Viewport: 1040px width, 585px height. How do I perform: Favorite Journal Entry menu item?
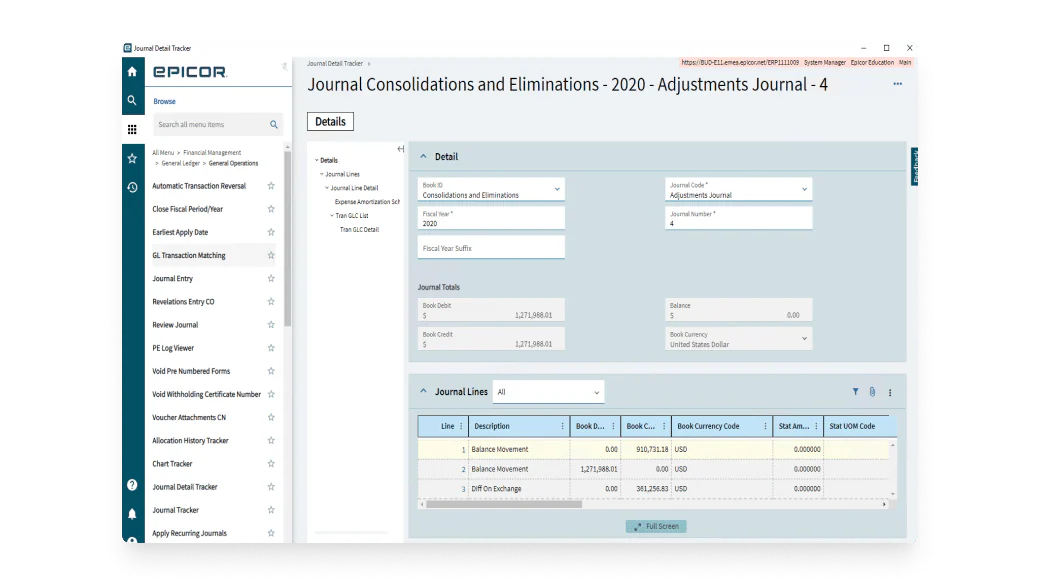[x=271, y=279]
